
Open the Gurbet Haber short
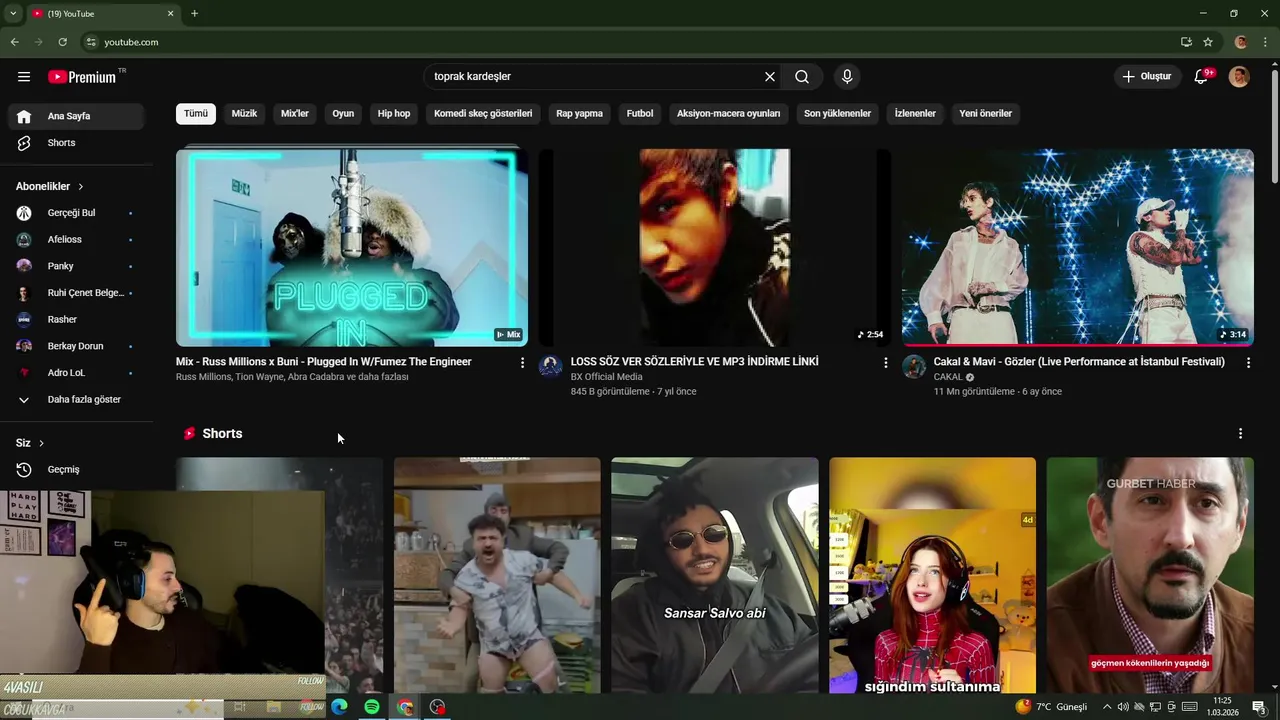pyautogui.click(x=1150, y=575)
